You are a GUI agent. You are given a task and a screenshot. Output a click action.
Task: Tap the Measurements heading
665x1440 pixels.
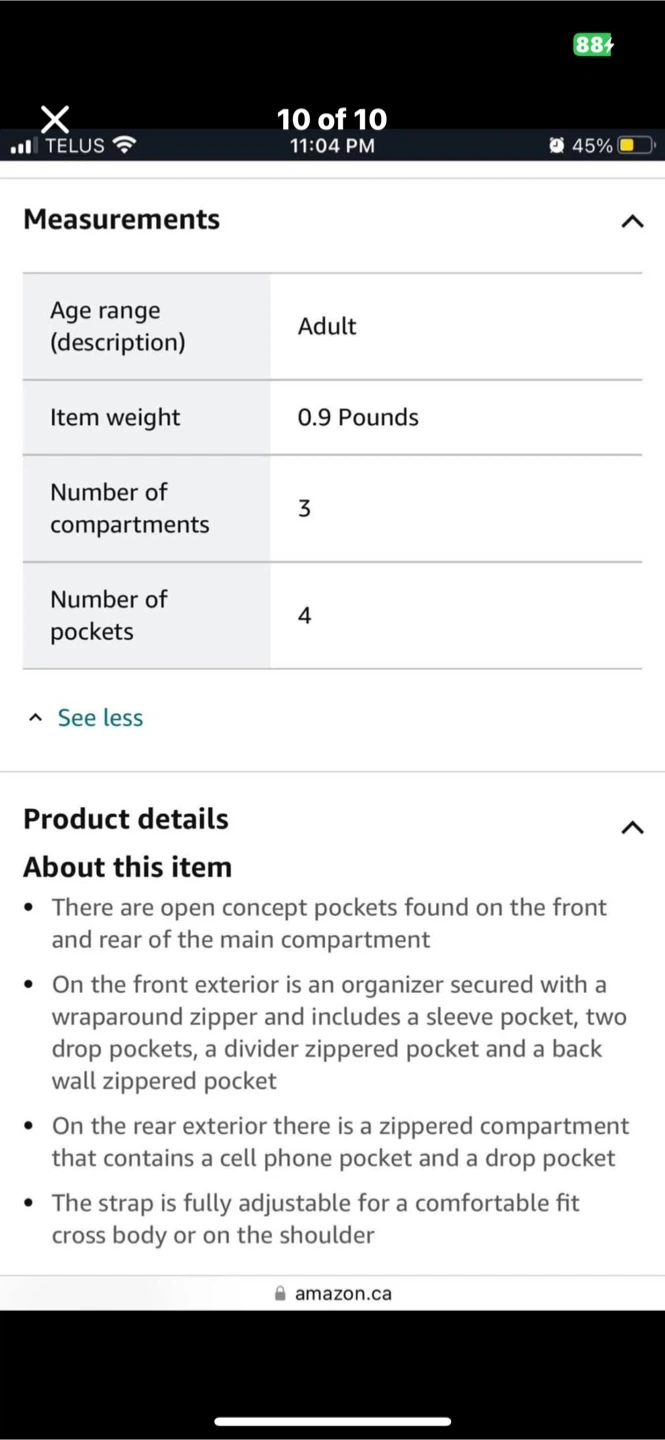[121, 219]
